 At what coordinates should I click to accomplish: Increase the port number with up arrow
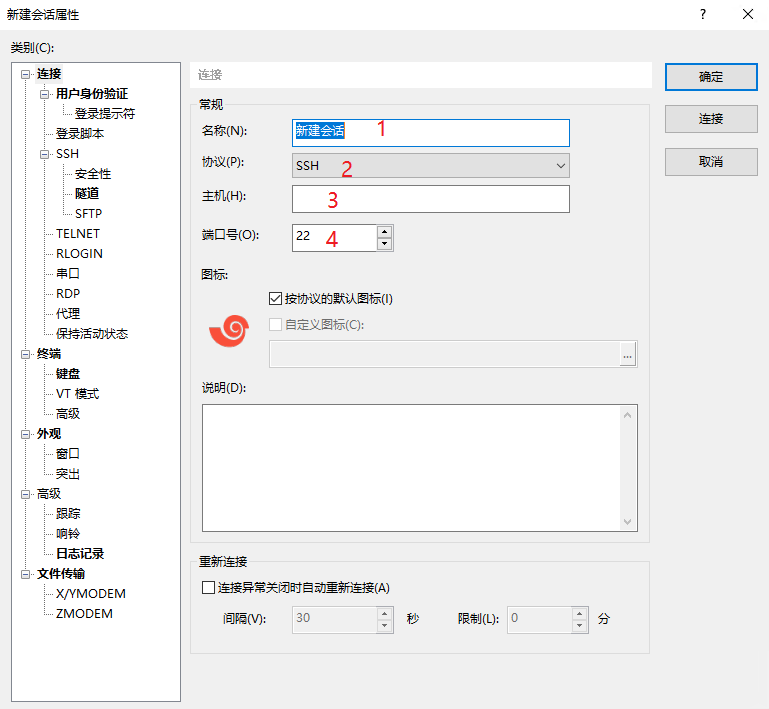tap(384, 231)
